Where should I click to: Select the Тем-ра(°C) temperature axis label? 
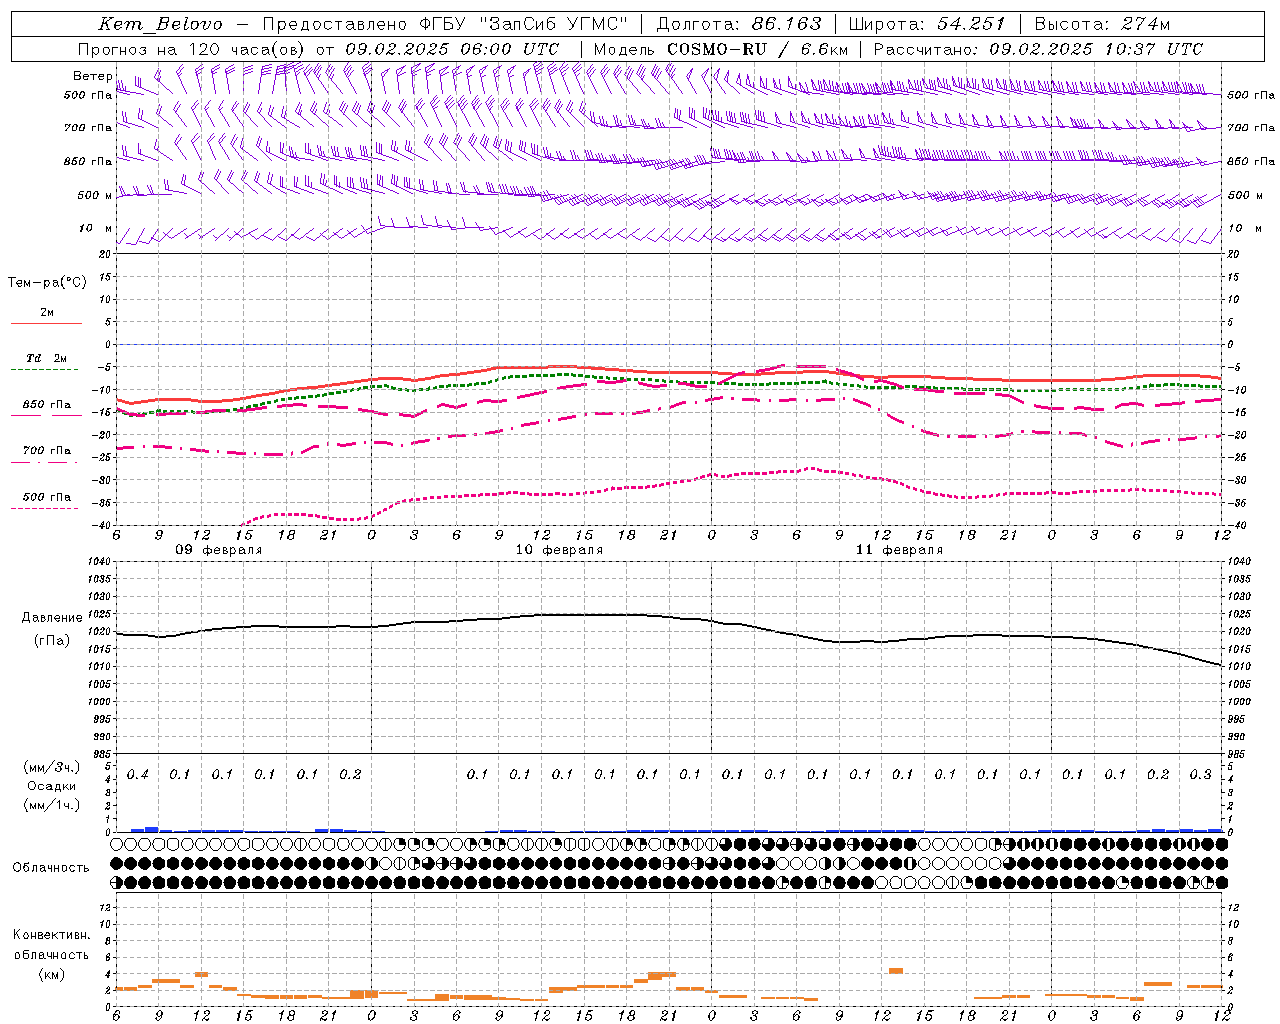tap(47, 283)
